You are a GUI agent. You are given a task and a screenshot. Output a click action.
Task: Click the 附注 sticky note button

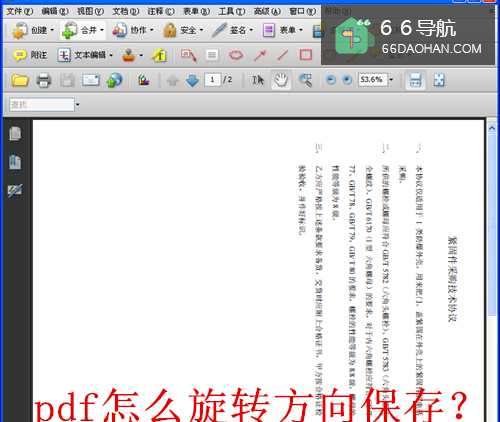30,55
